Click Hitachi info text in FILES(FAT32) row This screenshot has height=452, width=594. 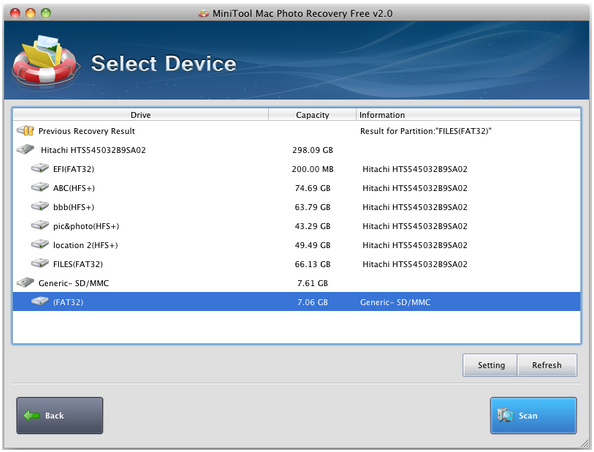click(x=415, y=264)
